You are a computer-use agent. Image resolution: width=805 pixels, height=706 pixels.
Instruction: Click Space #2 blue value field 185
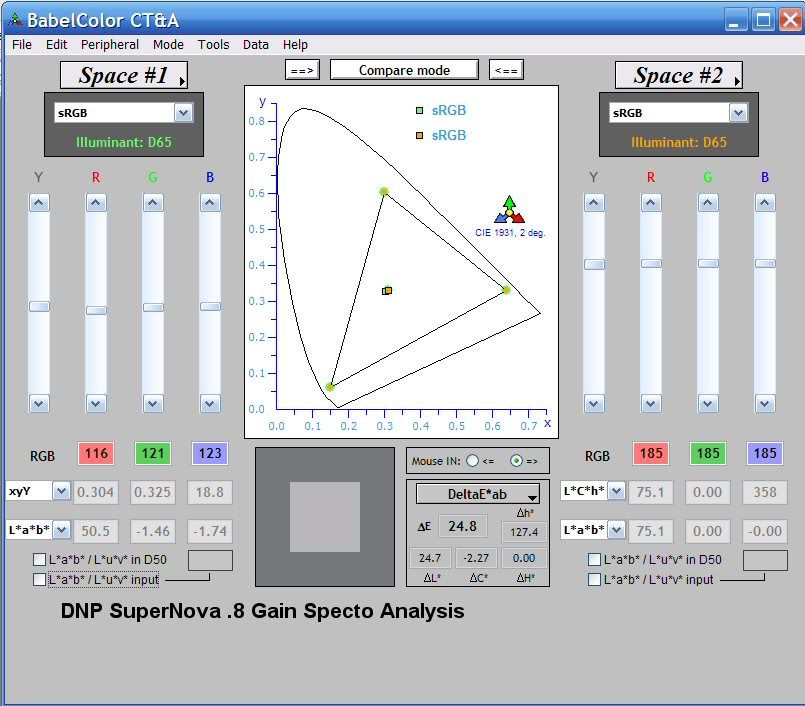(765, 453)
